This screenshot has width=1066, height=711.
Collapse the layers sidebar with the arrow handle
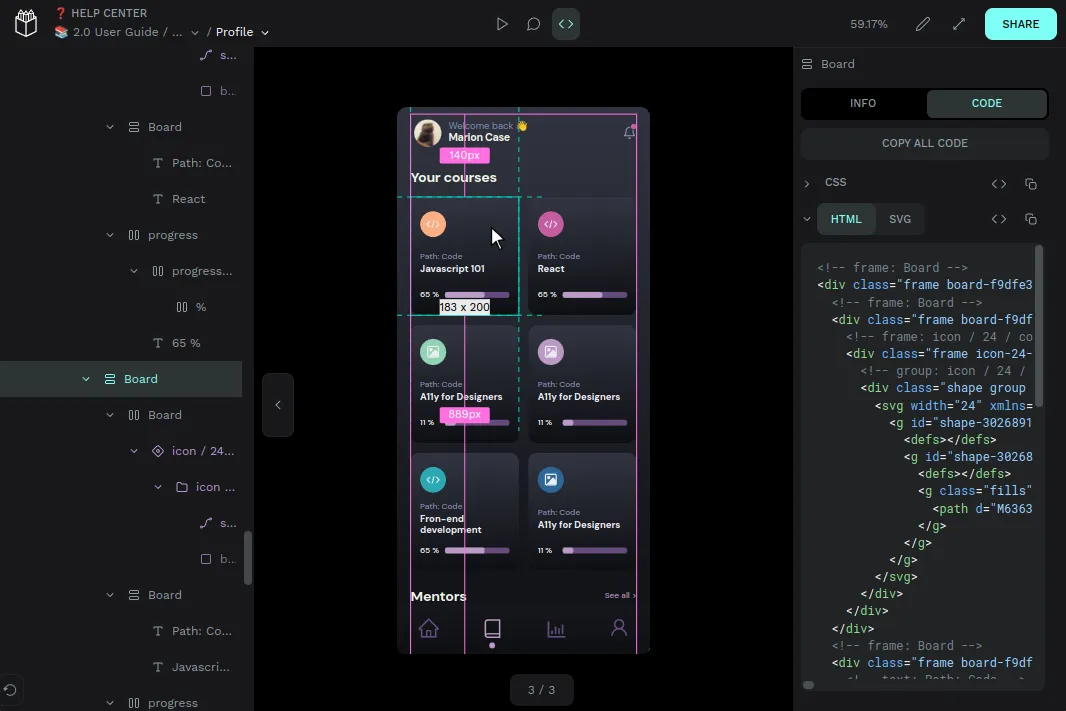pyautogui.click(x=278, y=405)
